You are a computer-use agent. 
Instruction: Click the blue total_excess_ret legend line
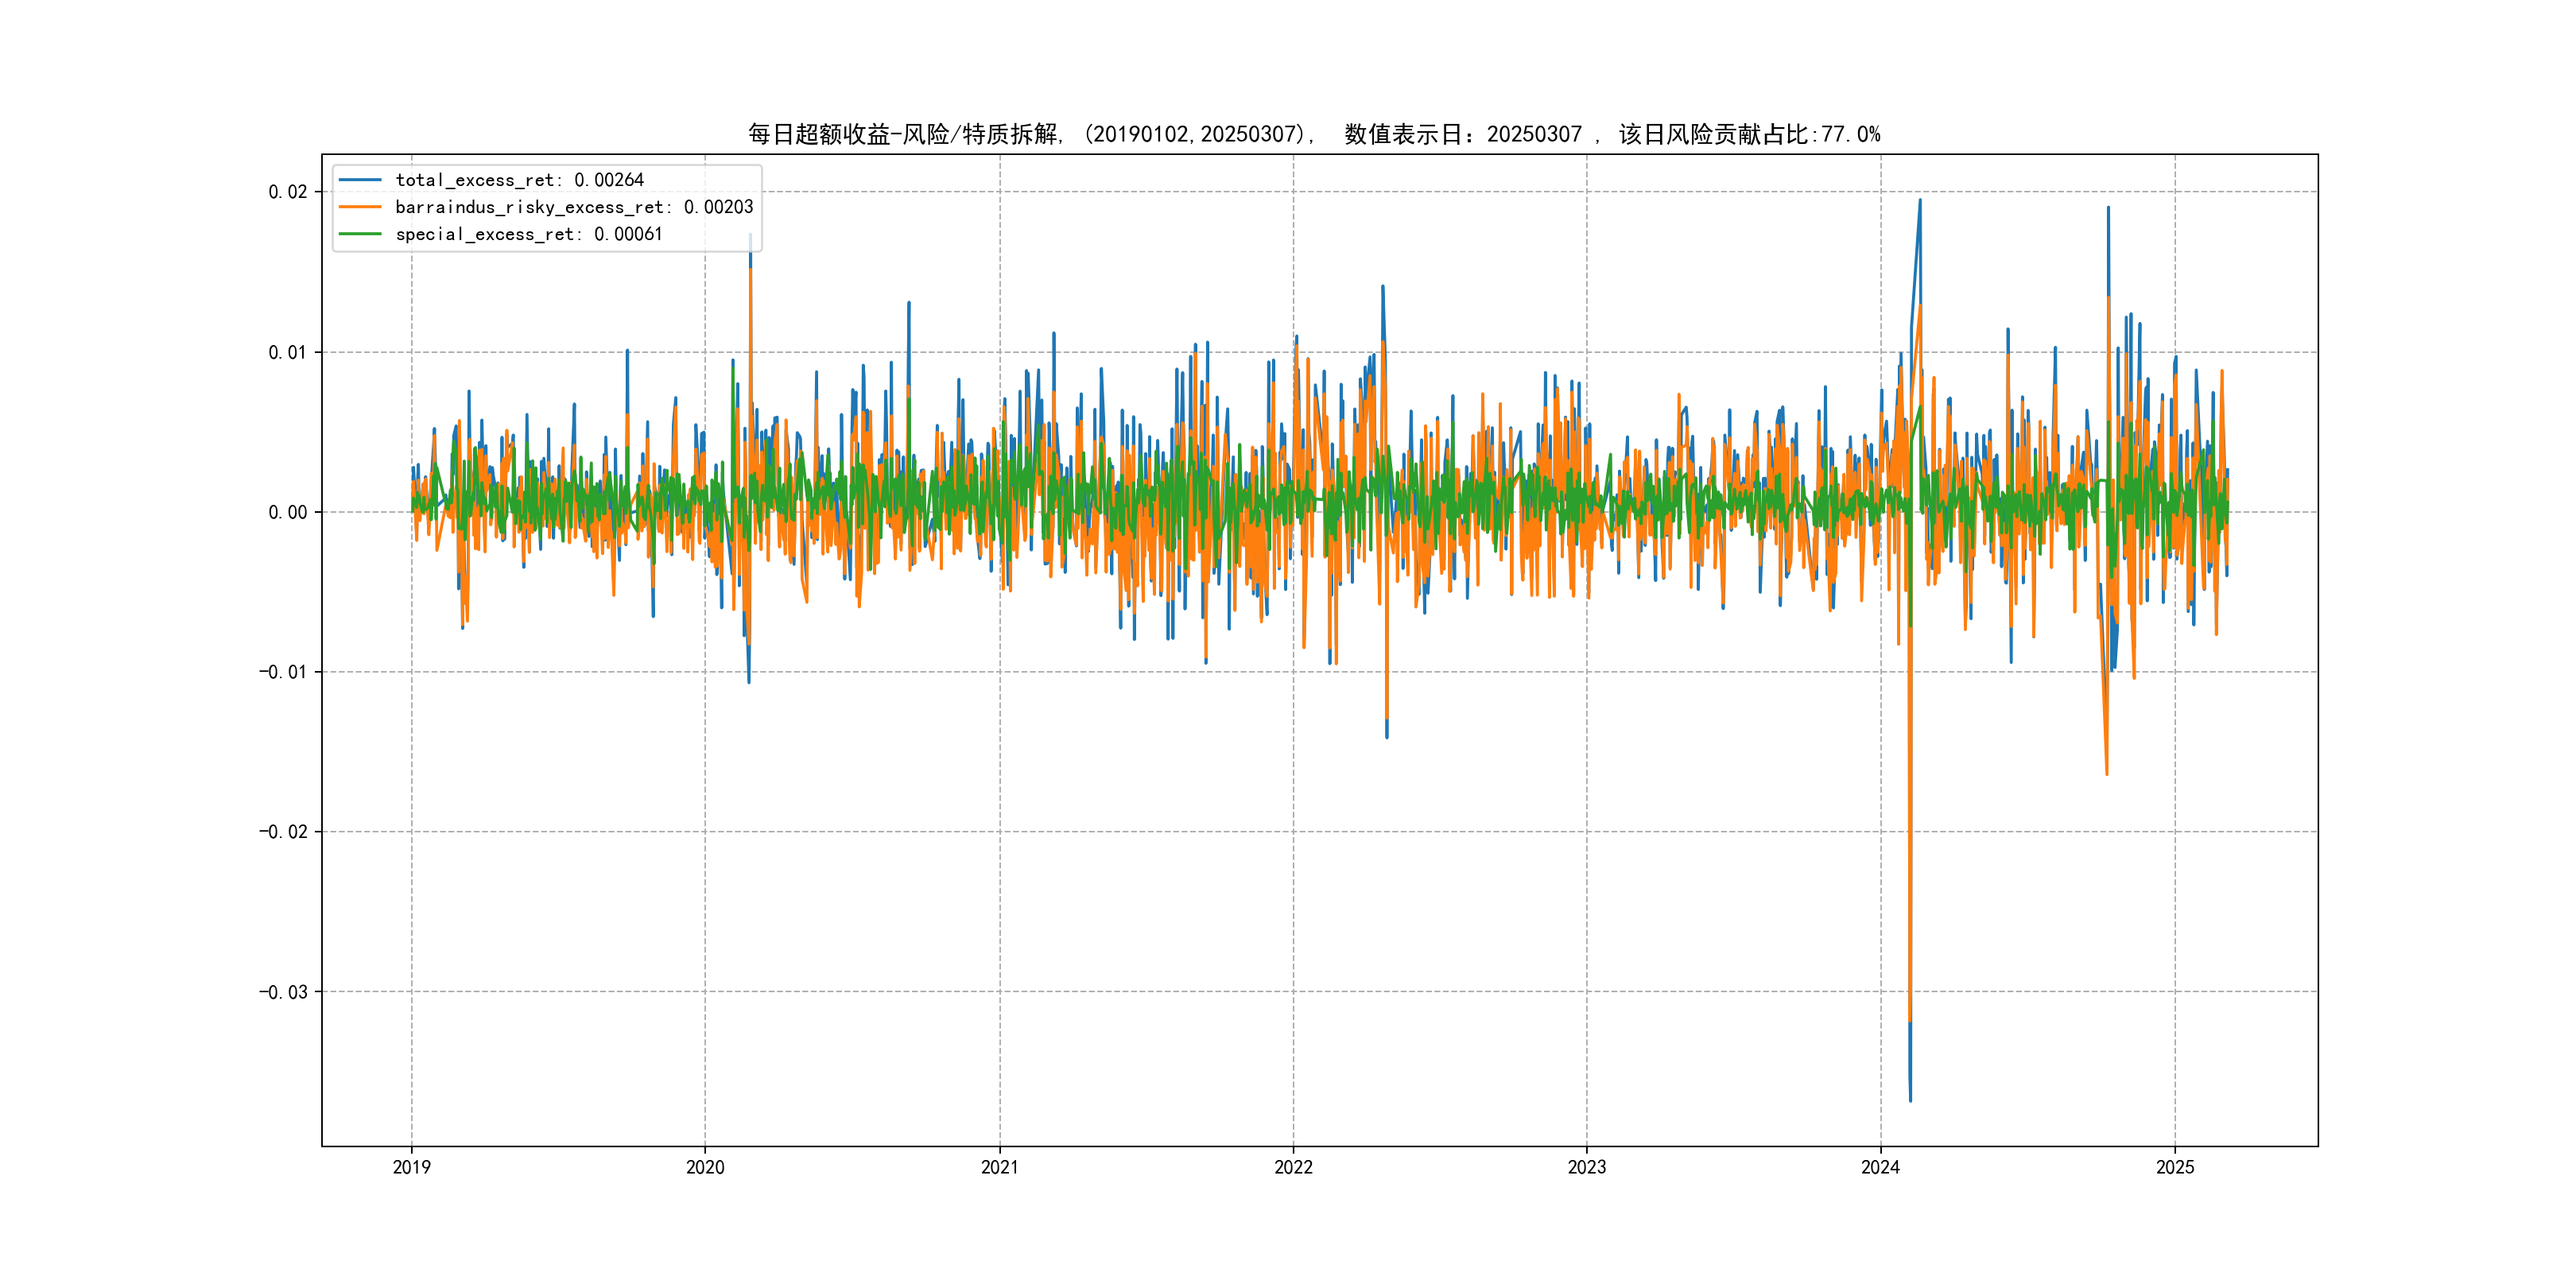(360, 180)
